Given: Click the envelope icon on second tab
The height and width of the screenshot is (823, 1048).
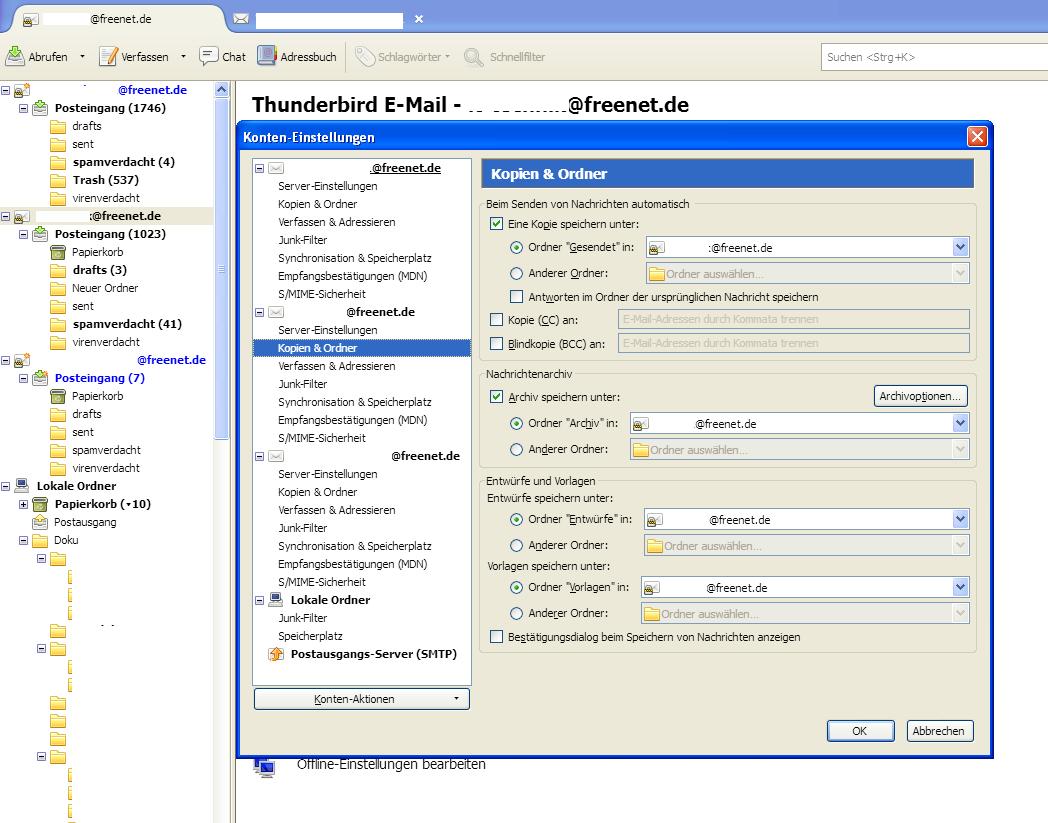Looking at the screenshot, I should [241, 19].
